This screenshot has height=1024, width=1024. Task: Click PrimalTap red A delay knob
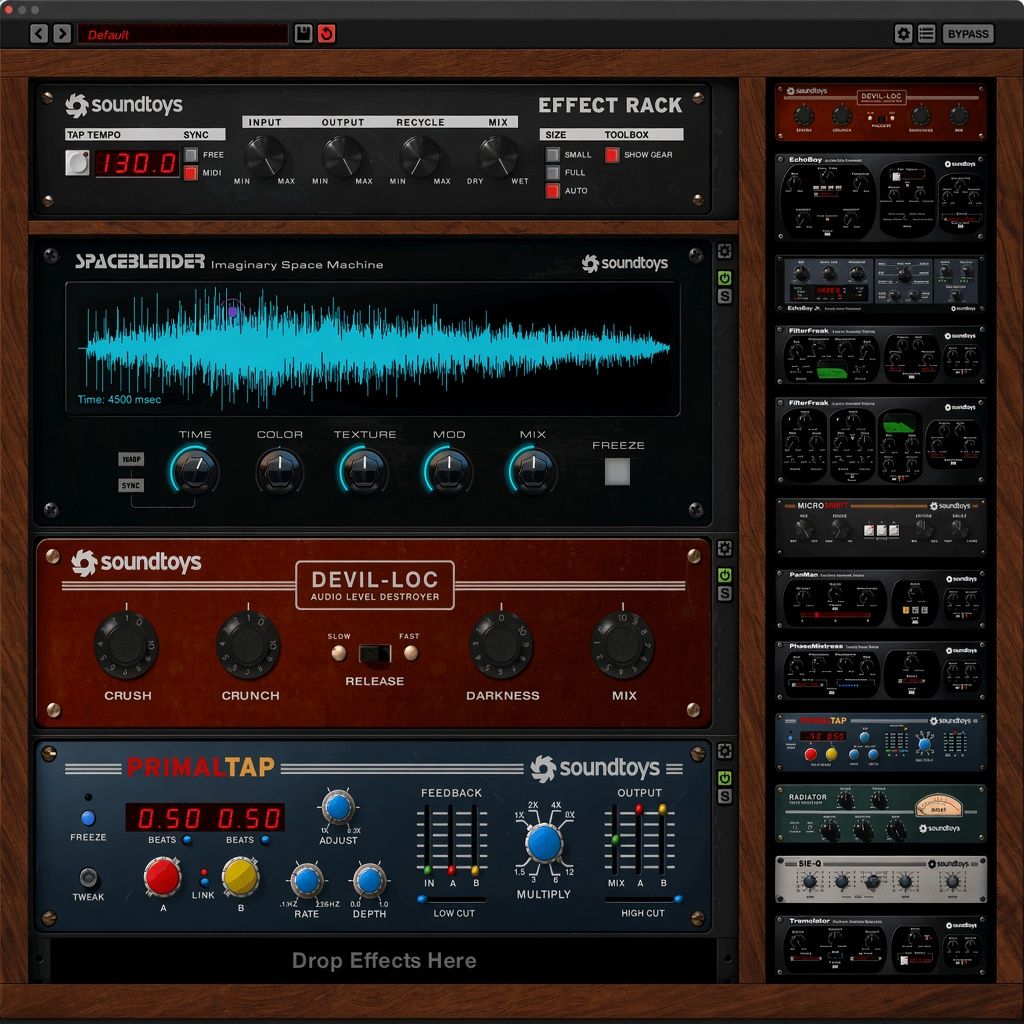click(x=162, y=877)
